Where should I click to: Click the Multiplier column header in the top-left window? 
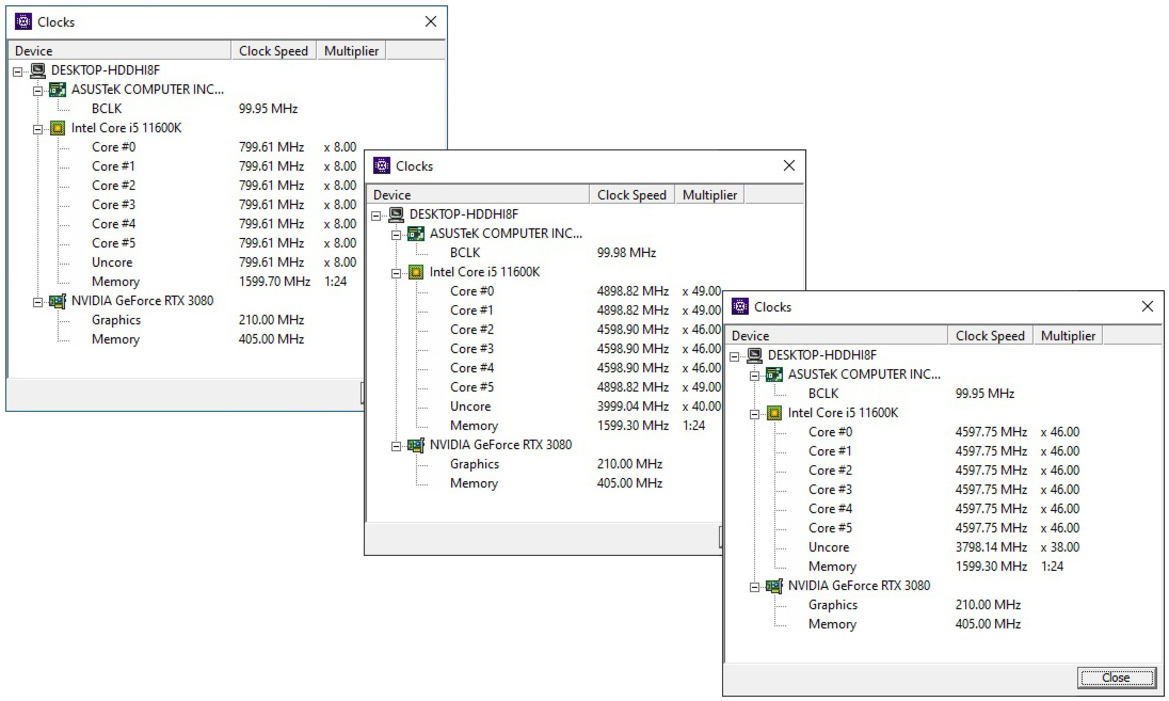[351, 51]
